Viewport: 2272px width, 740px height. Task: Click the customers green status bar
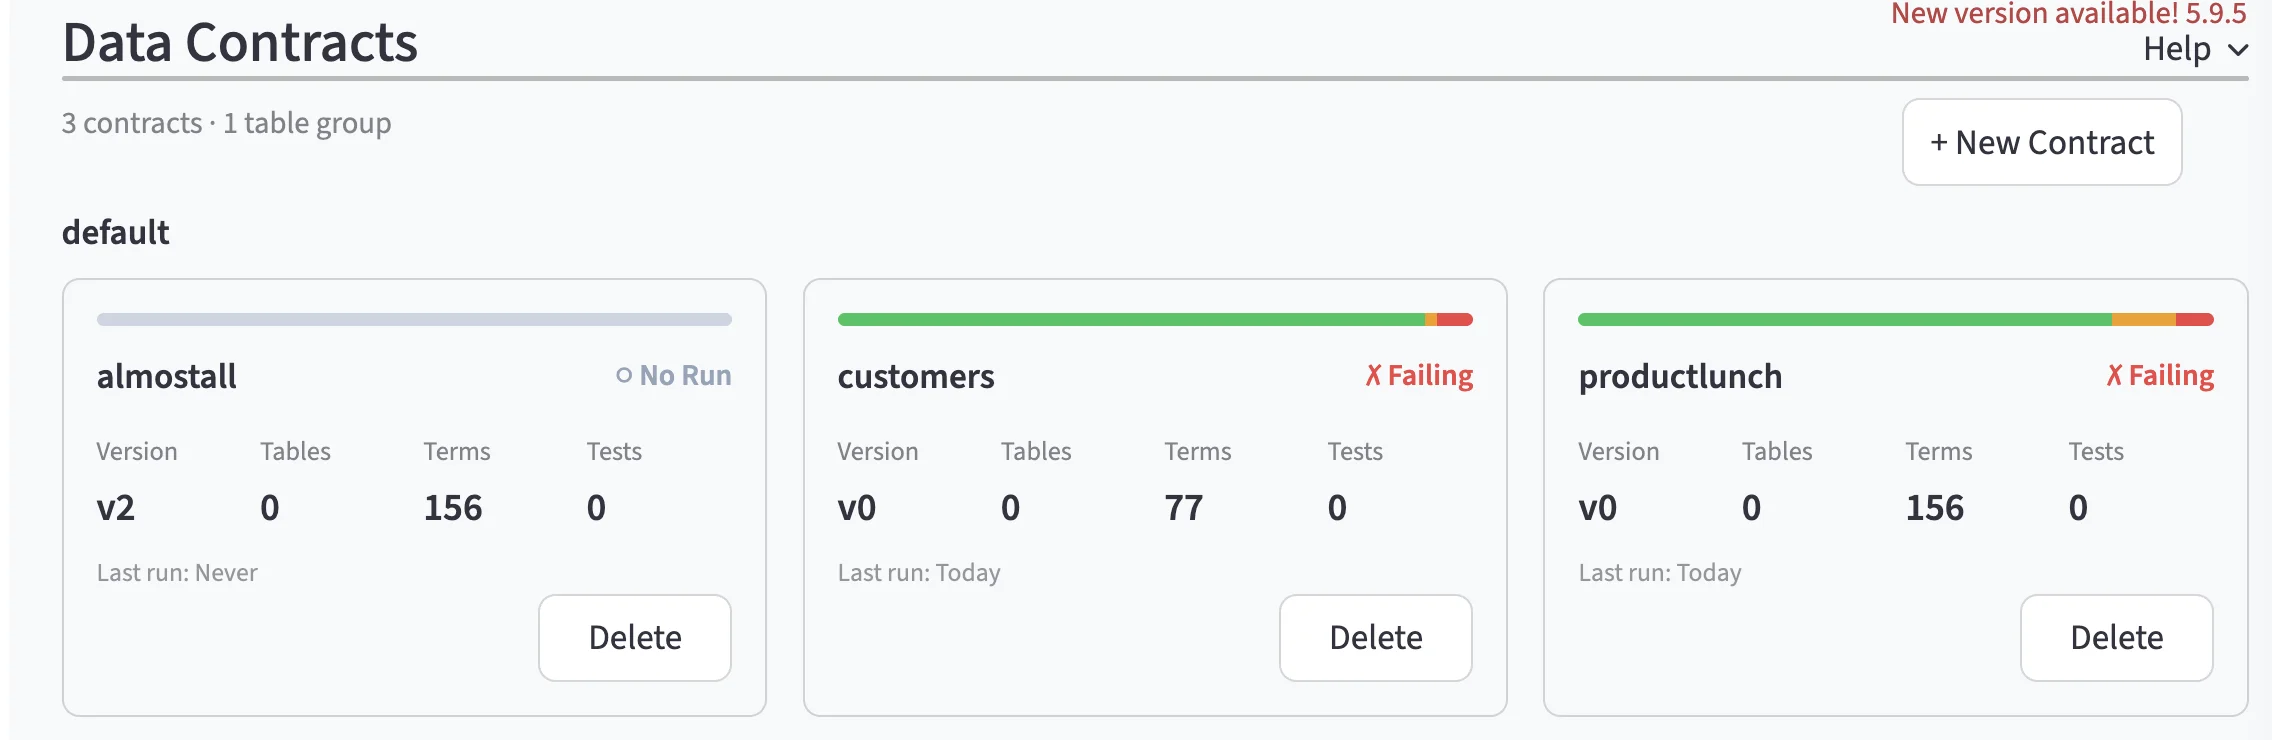tap(1130, 320)
